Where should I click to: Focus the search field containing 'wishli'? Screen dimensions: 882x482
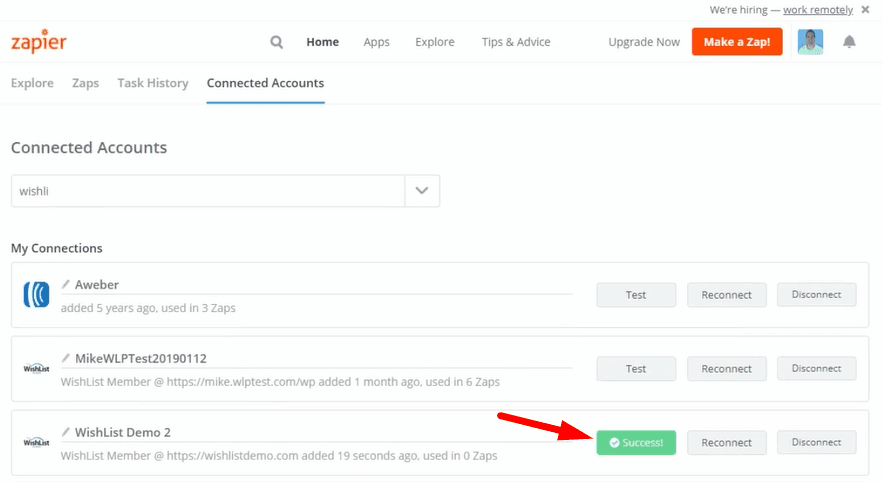point(208,191)
